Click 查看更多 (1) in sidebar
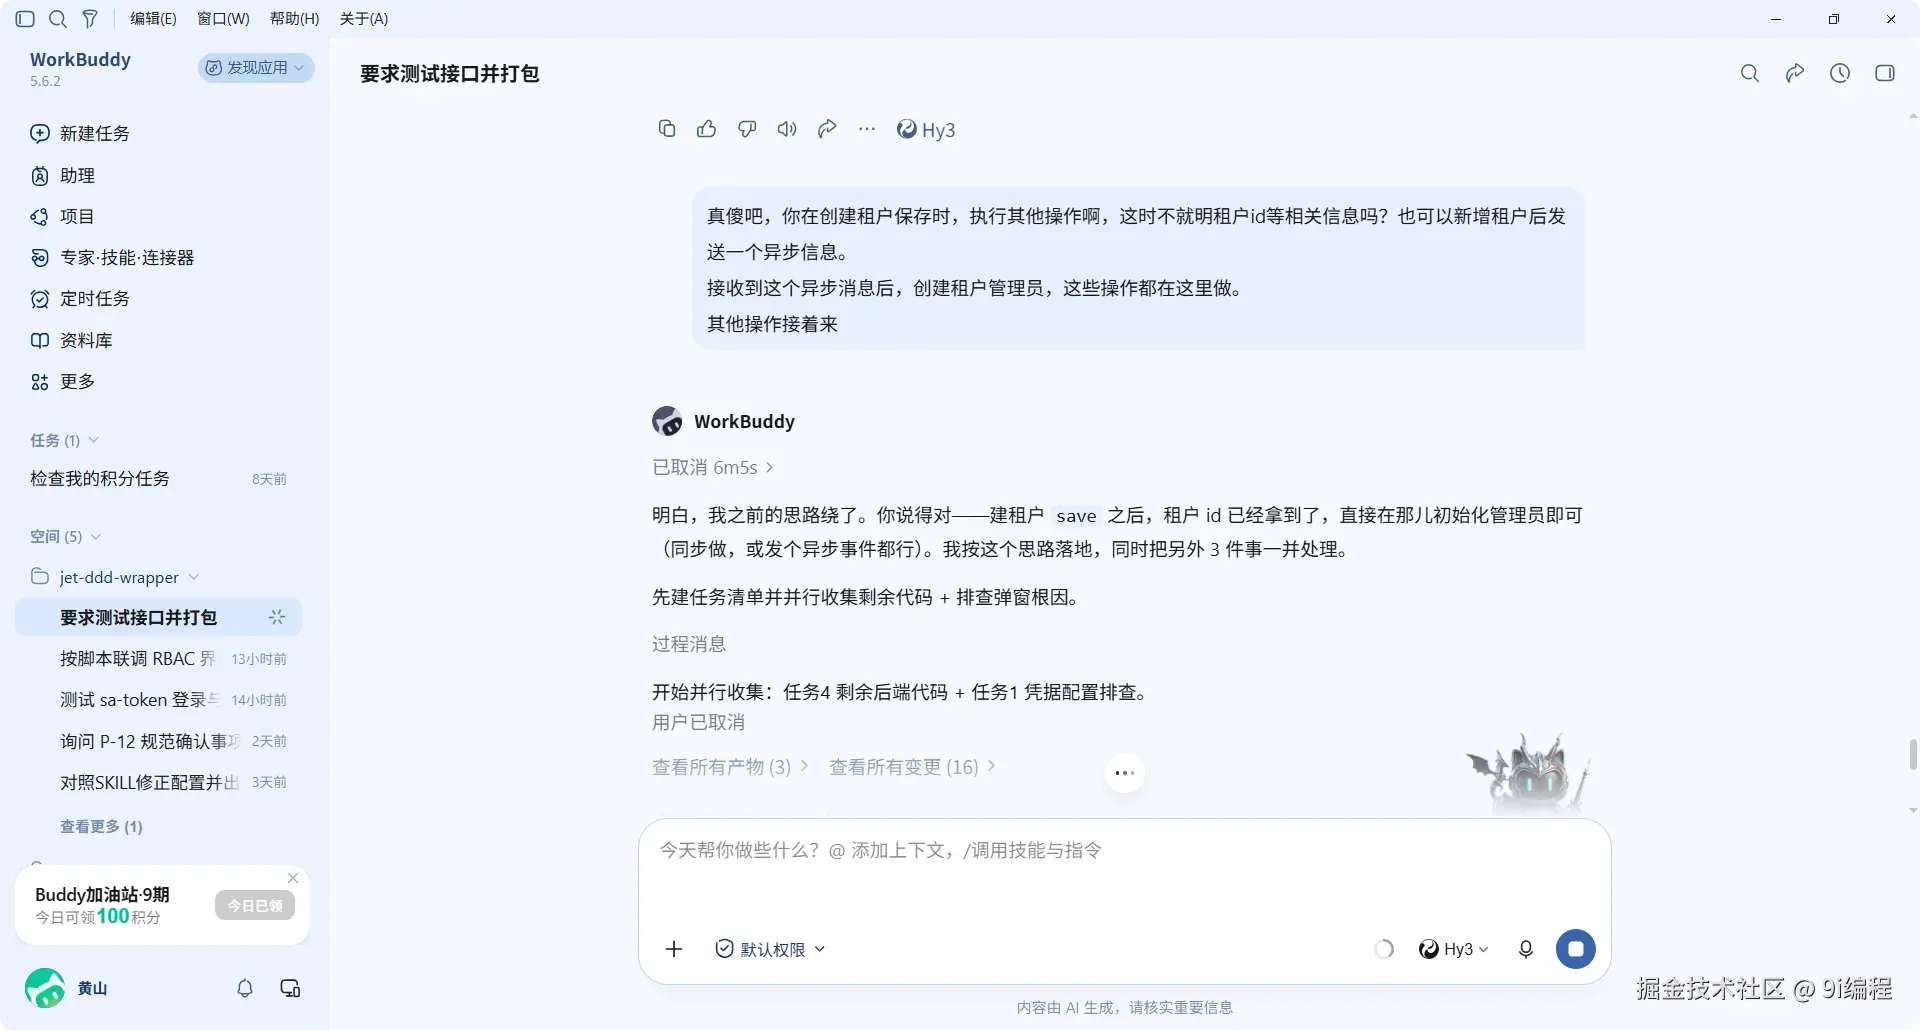This screenshot has width=1920, height=1030. [101, 827]
